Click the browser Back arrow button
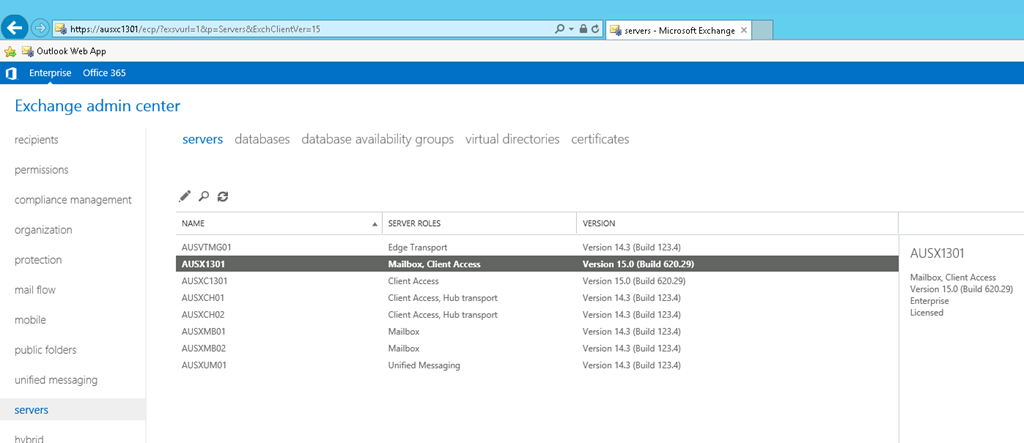Screen dimensions: 1024x443 15,28
